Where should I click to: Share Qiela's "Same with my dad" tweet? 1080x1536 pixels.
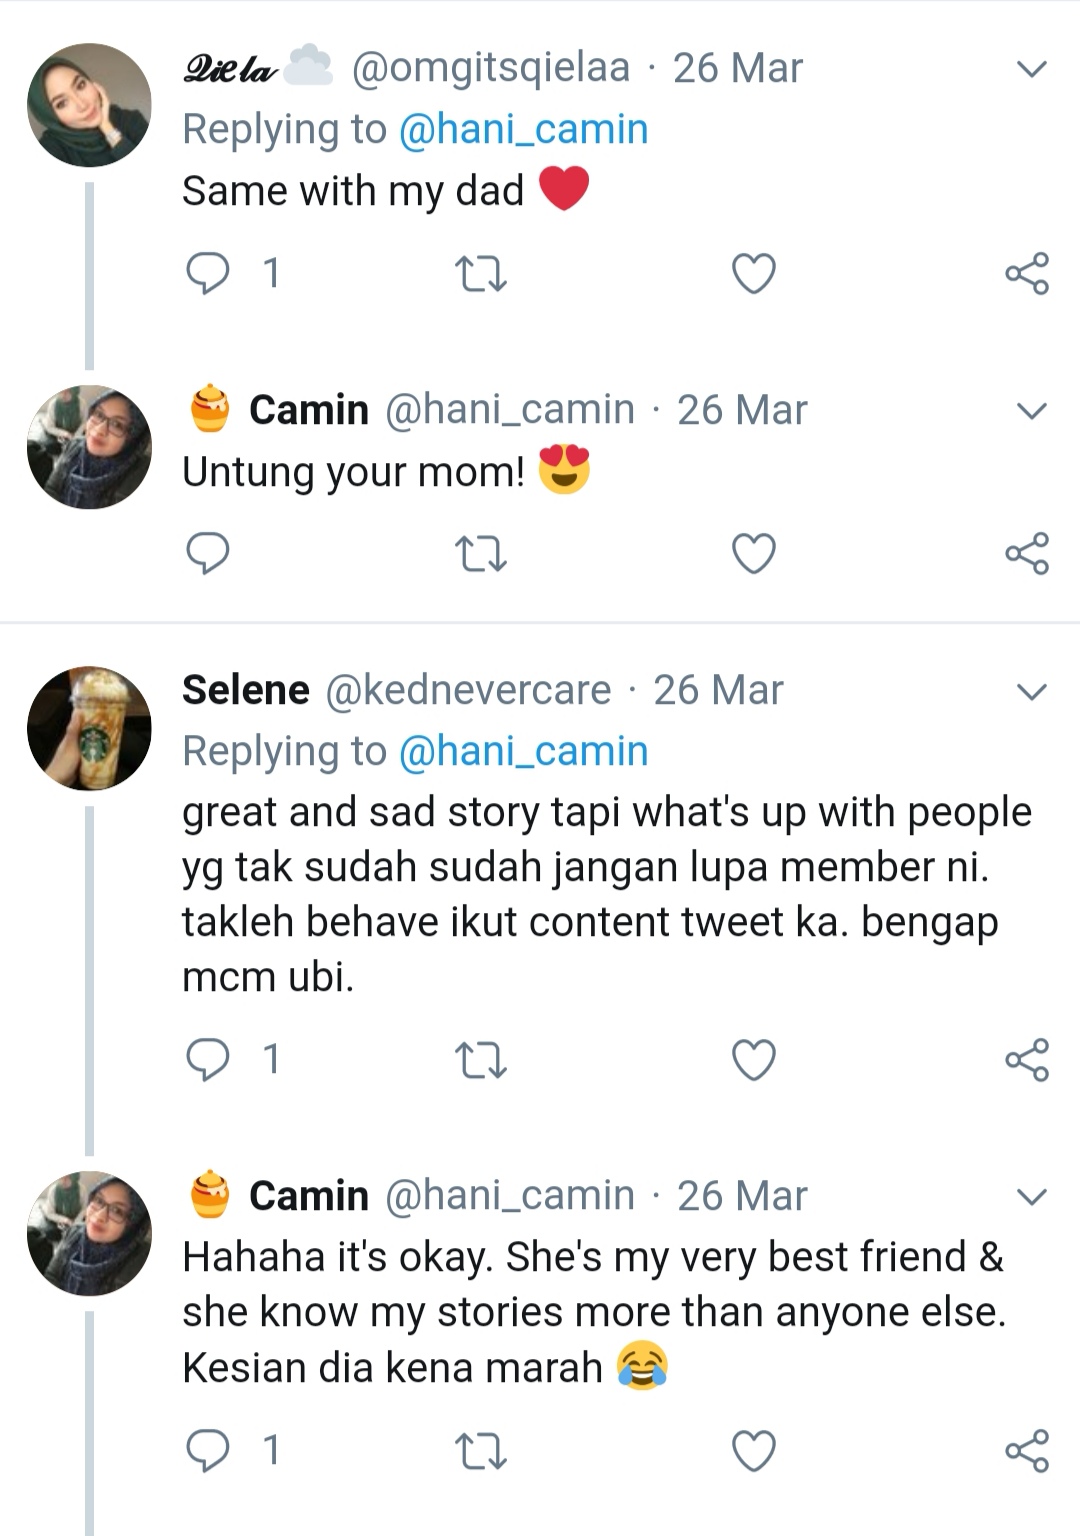pyautogui.click(x=1027, y=274)
